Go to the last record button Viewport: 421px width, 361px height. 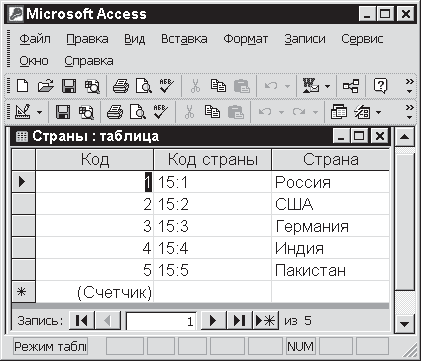coord(239,321)
